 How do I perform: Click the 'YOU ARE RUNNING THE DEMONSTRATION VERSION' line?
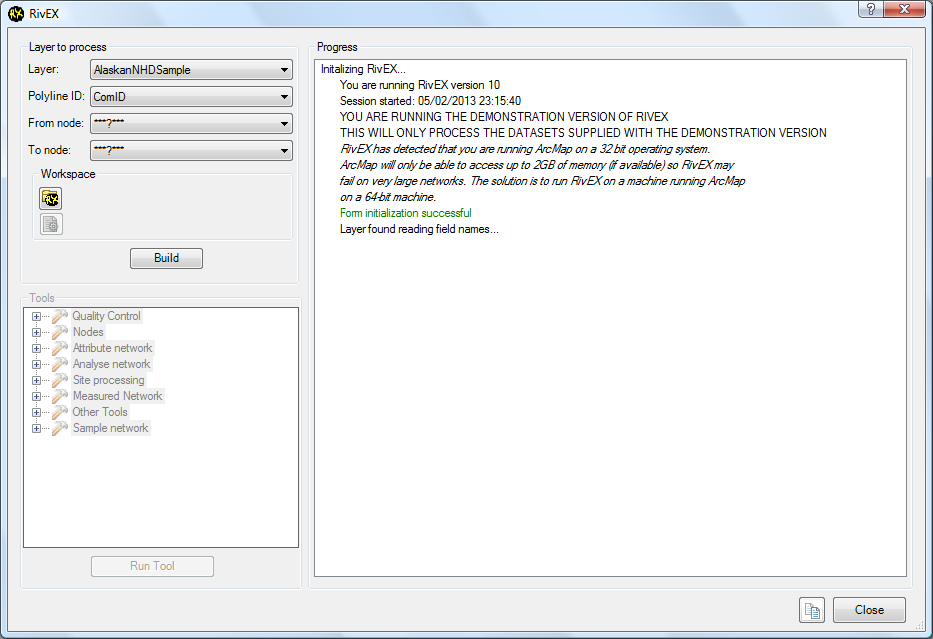click(x=504, y=117)
